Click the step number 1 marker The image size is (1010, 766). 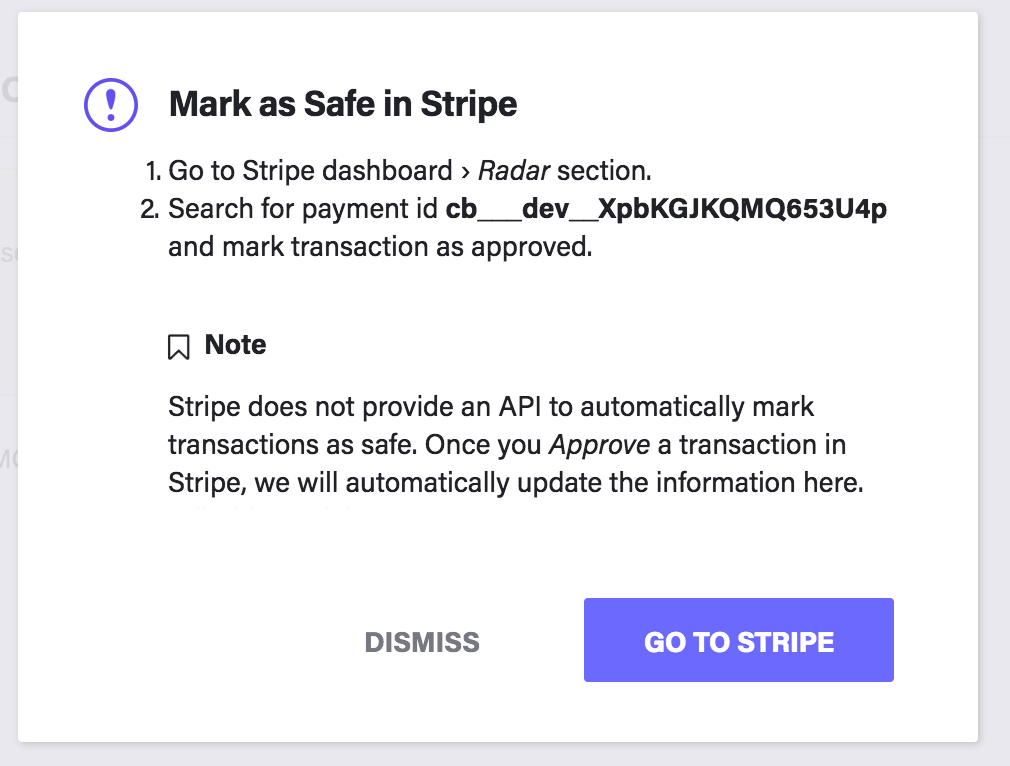[152, 171]
